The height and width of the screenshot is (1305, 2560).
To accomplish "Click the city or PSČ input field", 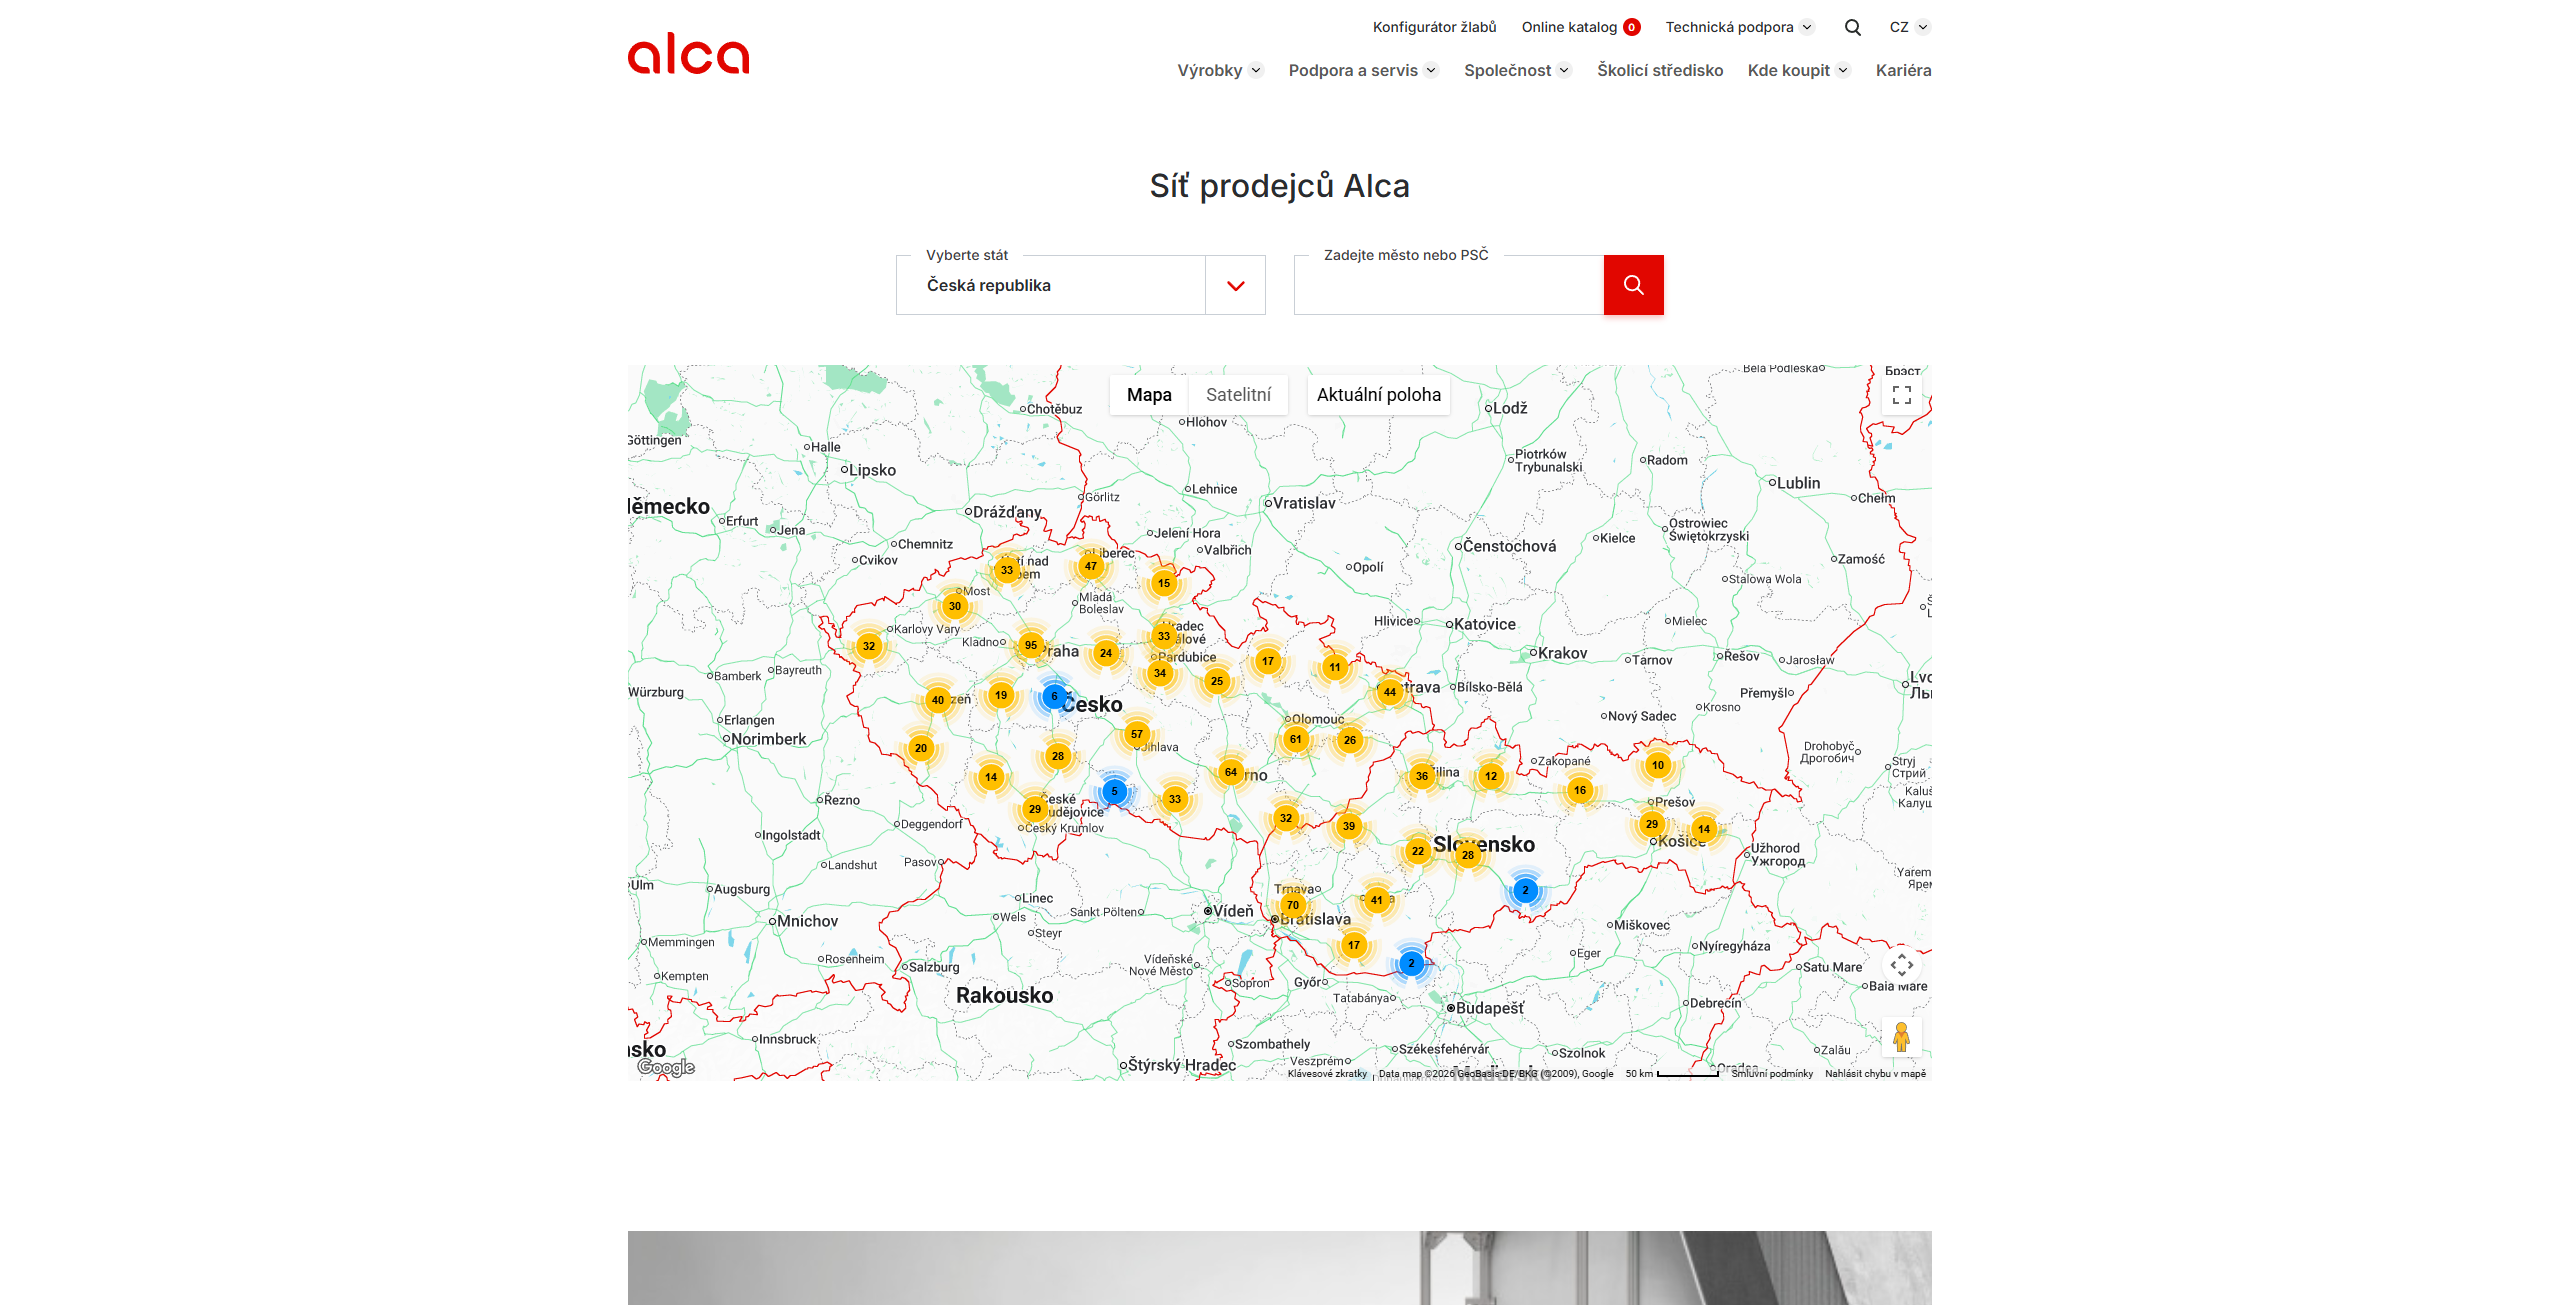I will tap(1448, 285).
